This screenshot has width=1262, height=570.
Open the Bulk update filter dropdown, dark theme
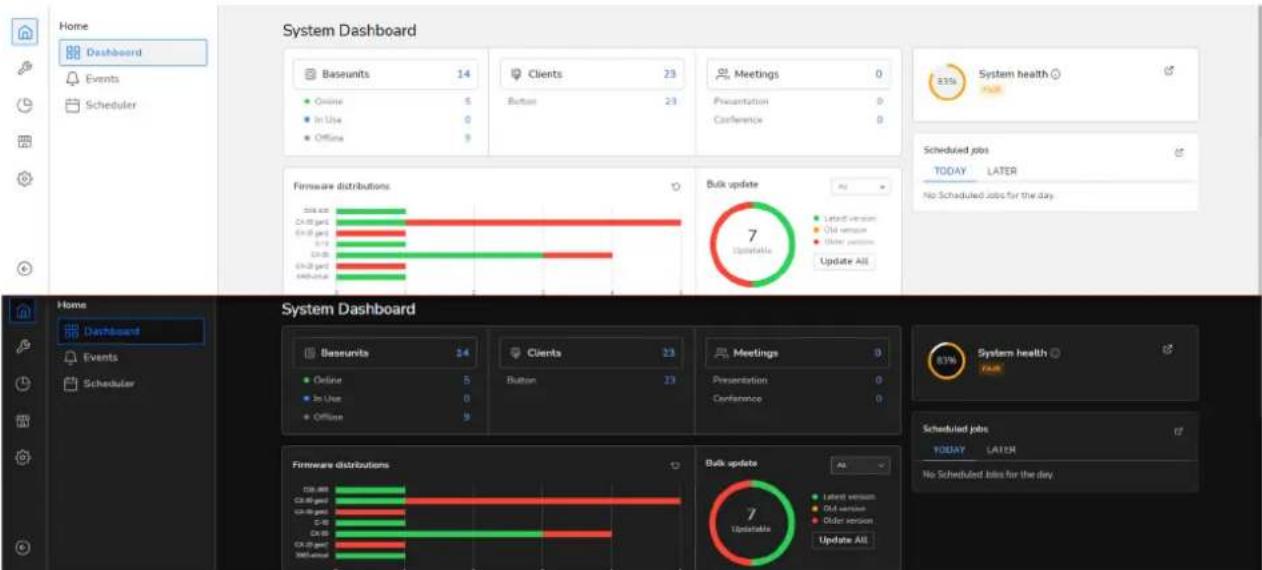pyautogui.click(x=860, y=466)
